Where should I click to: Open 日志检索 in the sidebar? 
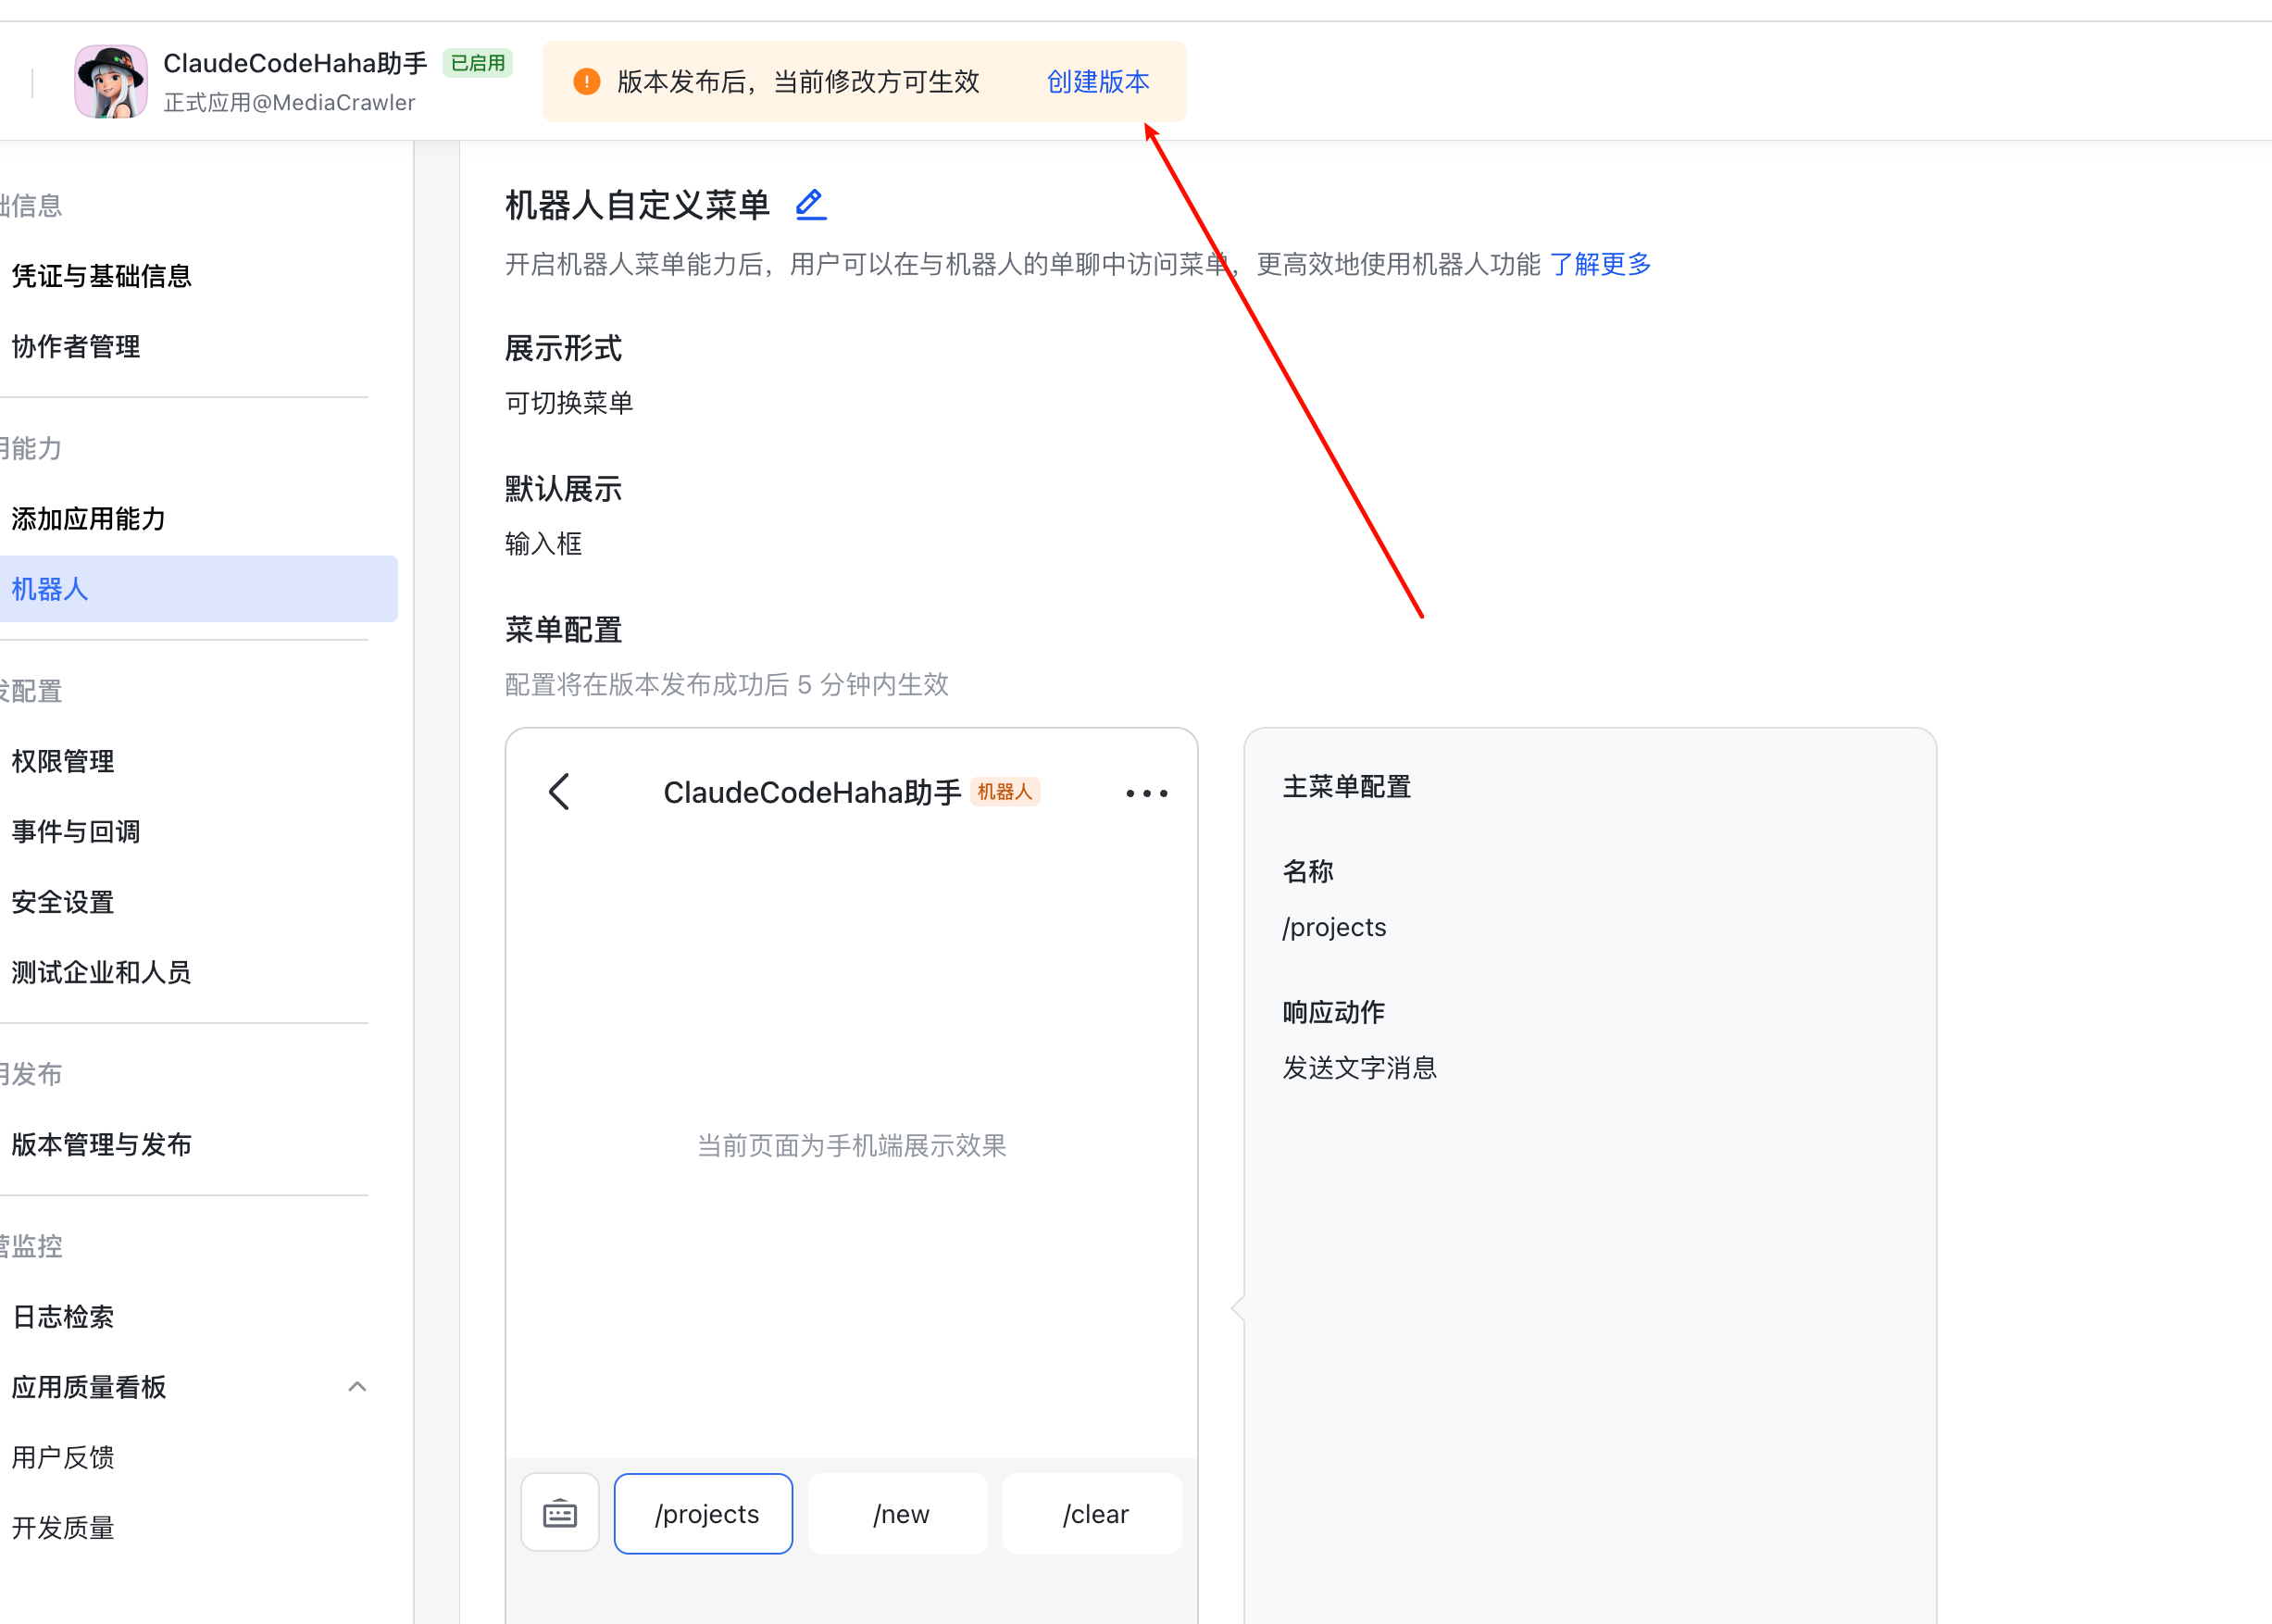coord(63,1317)
